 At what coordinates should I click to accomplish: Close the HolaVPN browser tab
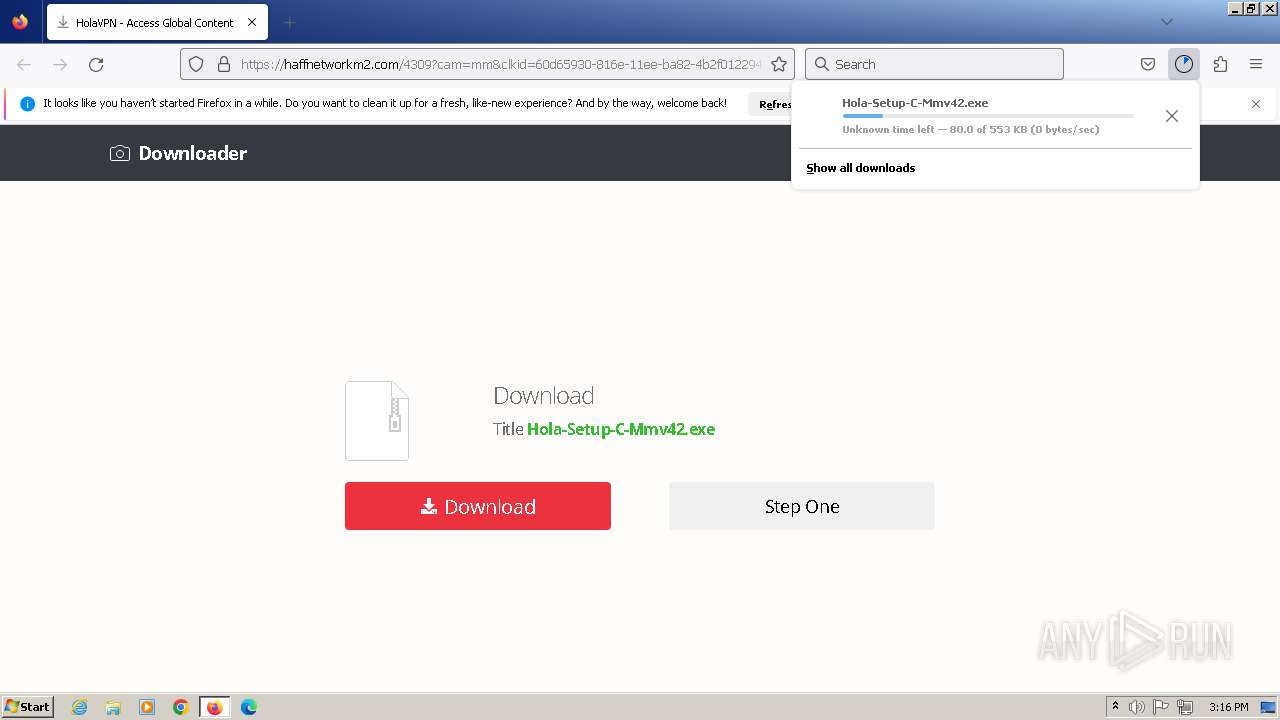click(251, 22)
